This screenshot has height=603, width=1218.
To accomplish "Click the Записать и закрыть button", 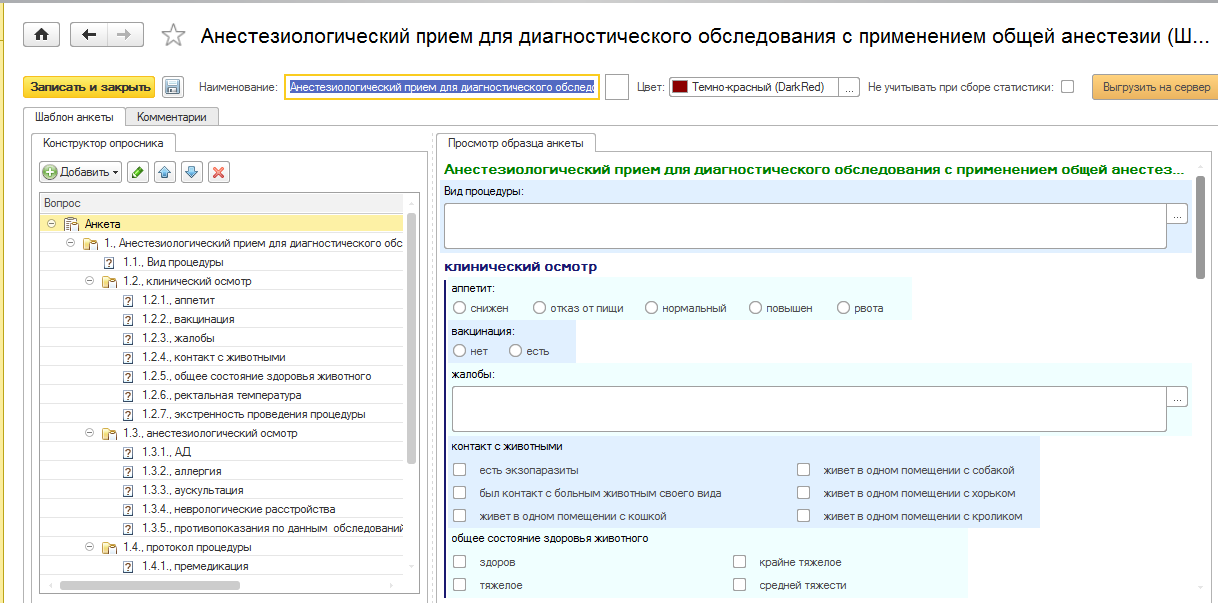I will coord(90,87).
